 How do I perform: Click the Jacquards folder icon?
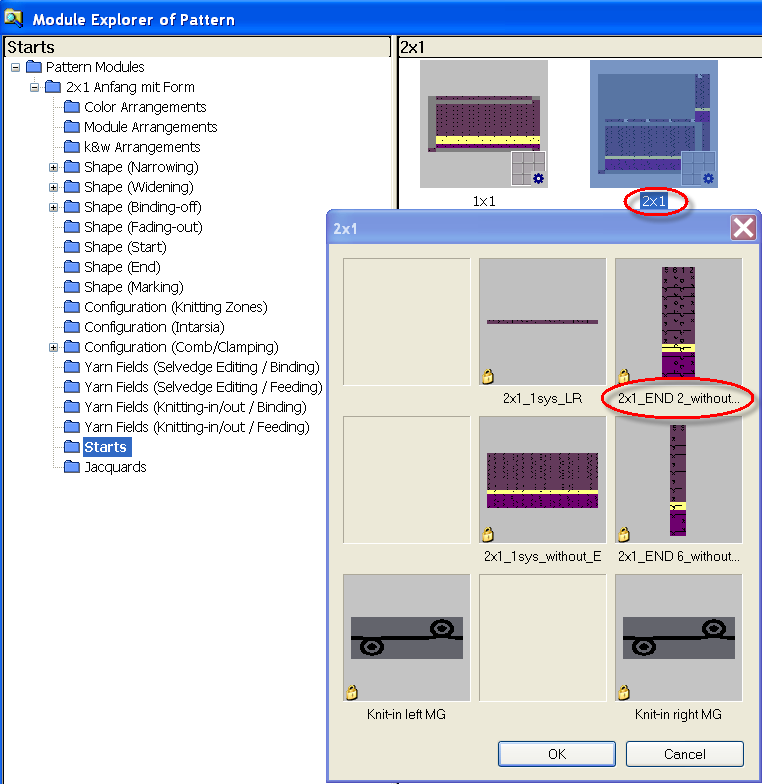point(72,467)
